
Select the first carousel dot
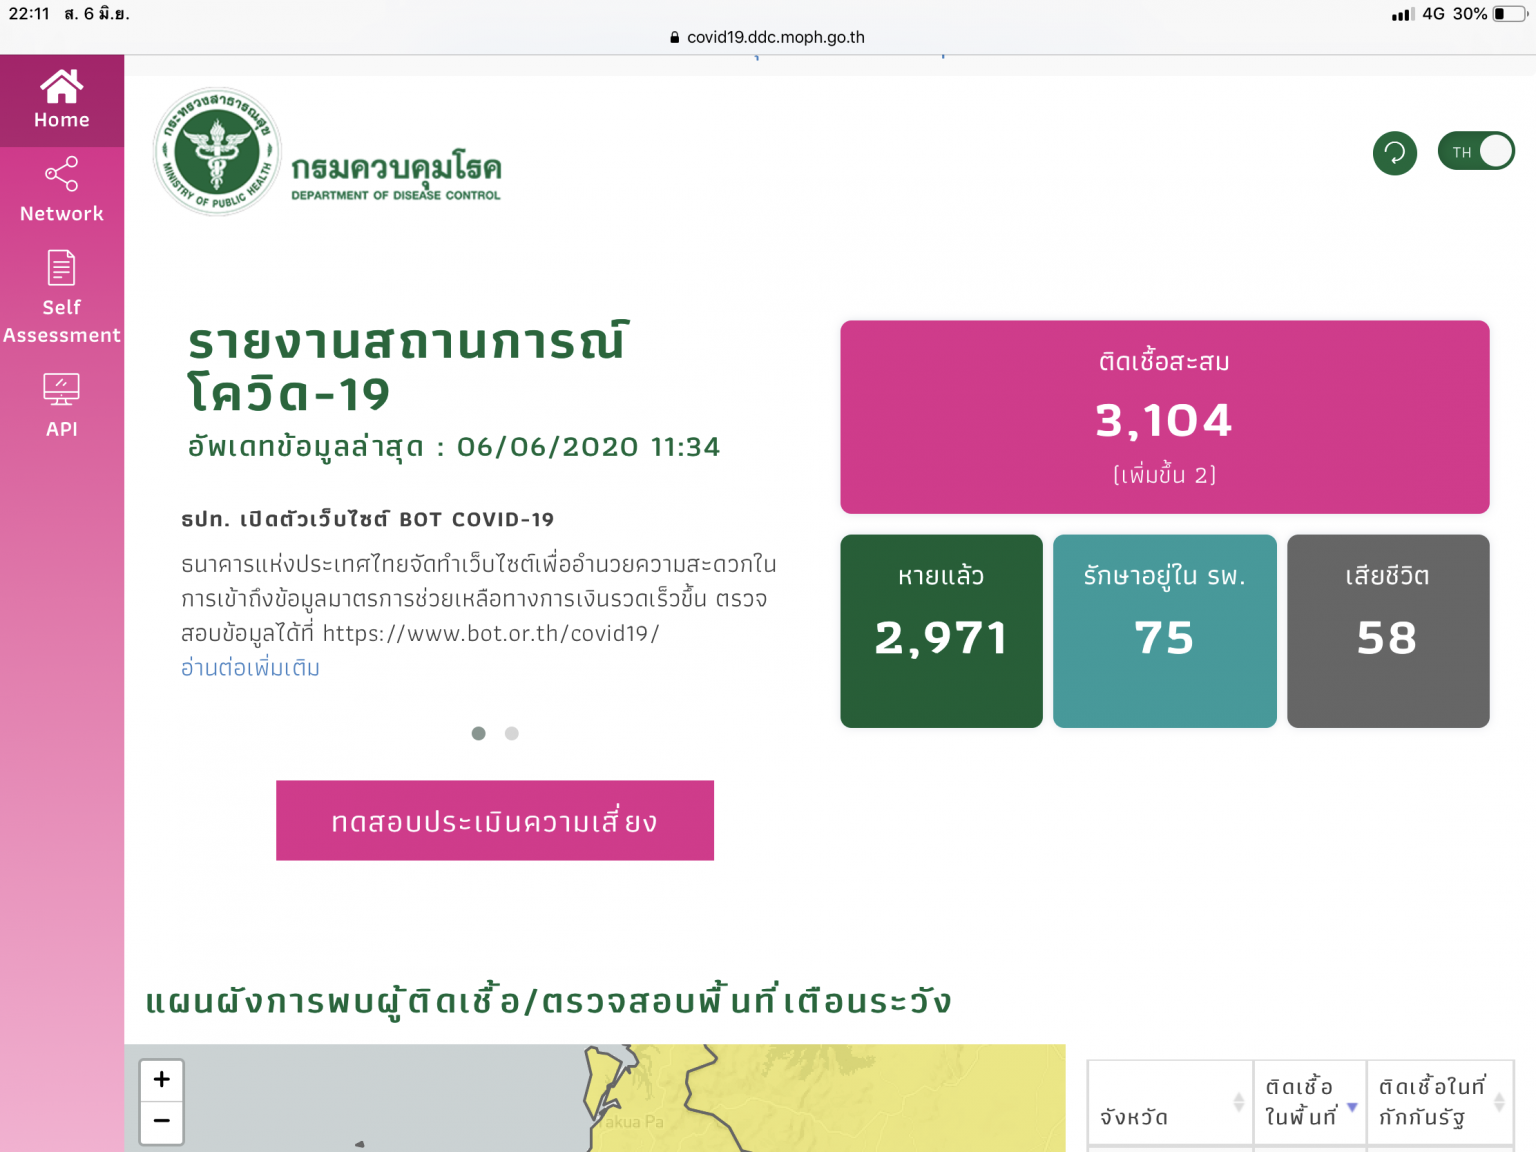click(x=479, y=733)
